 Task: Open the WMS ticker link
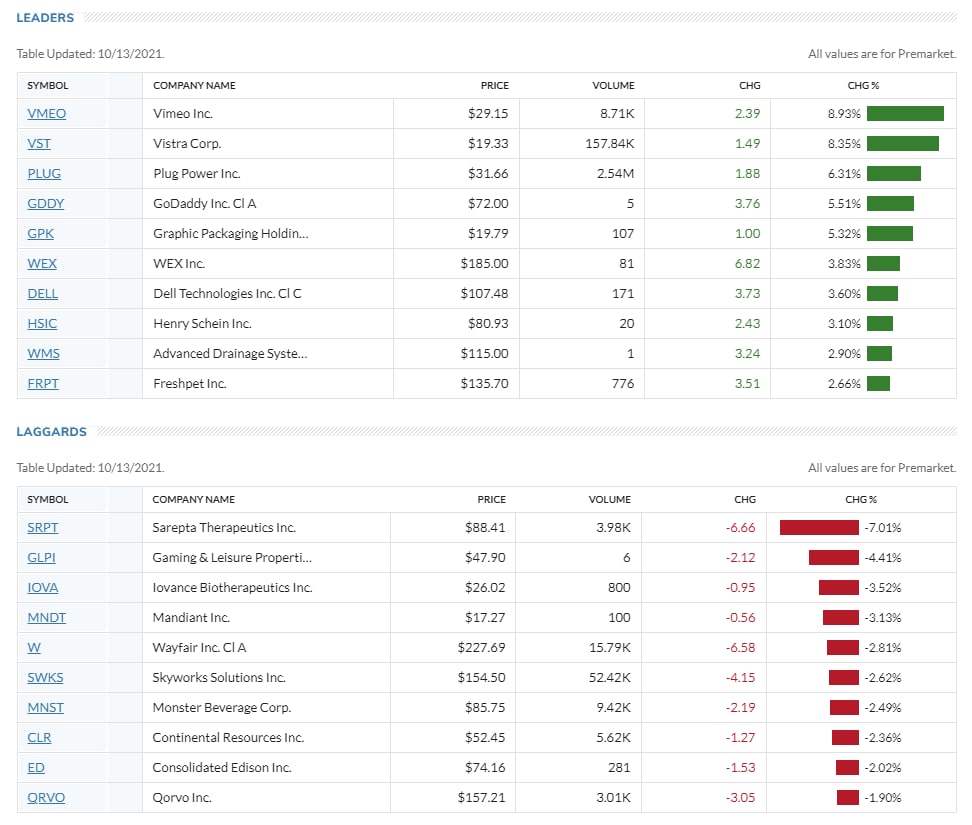click(x=43, y=353)
